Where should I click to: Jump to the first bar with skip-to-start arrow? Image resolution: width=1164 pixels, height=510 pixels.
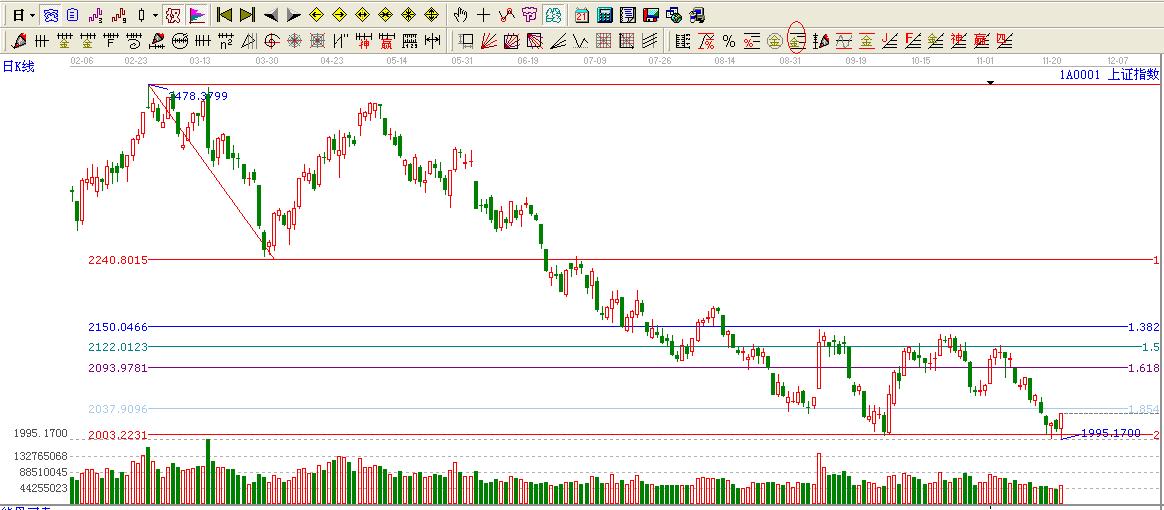pos(225,15)
